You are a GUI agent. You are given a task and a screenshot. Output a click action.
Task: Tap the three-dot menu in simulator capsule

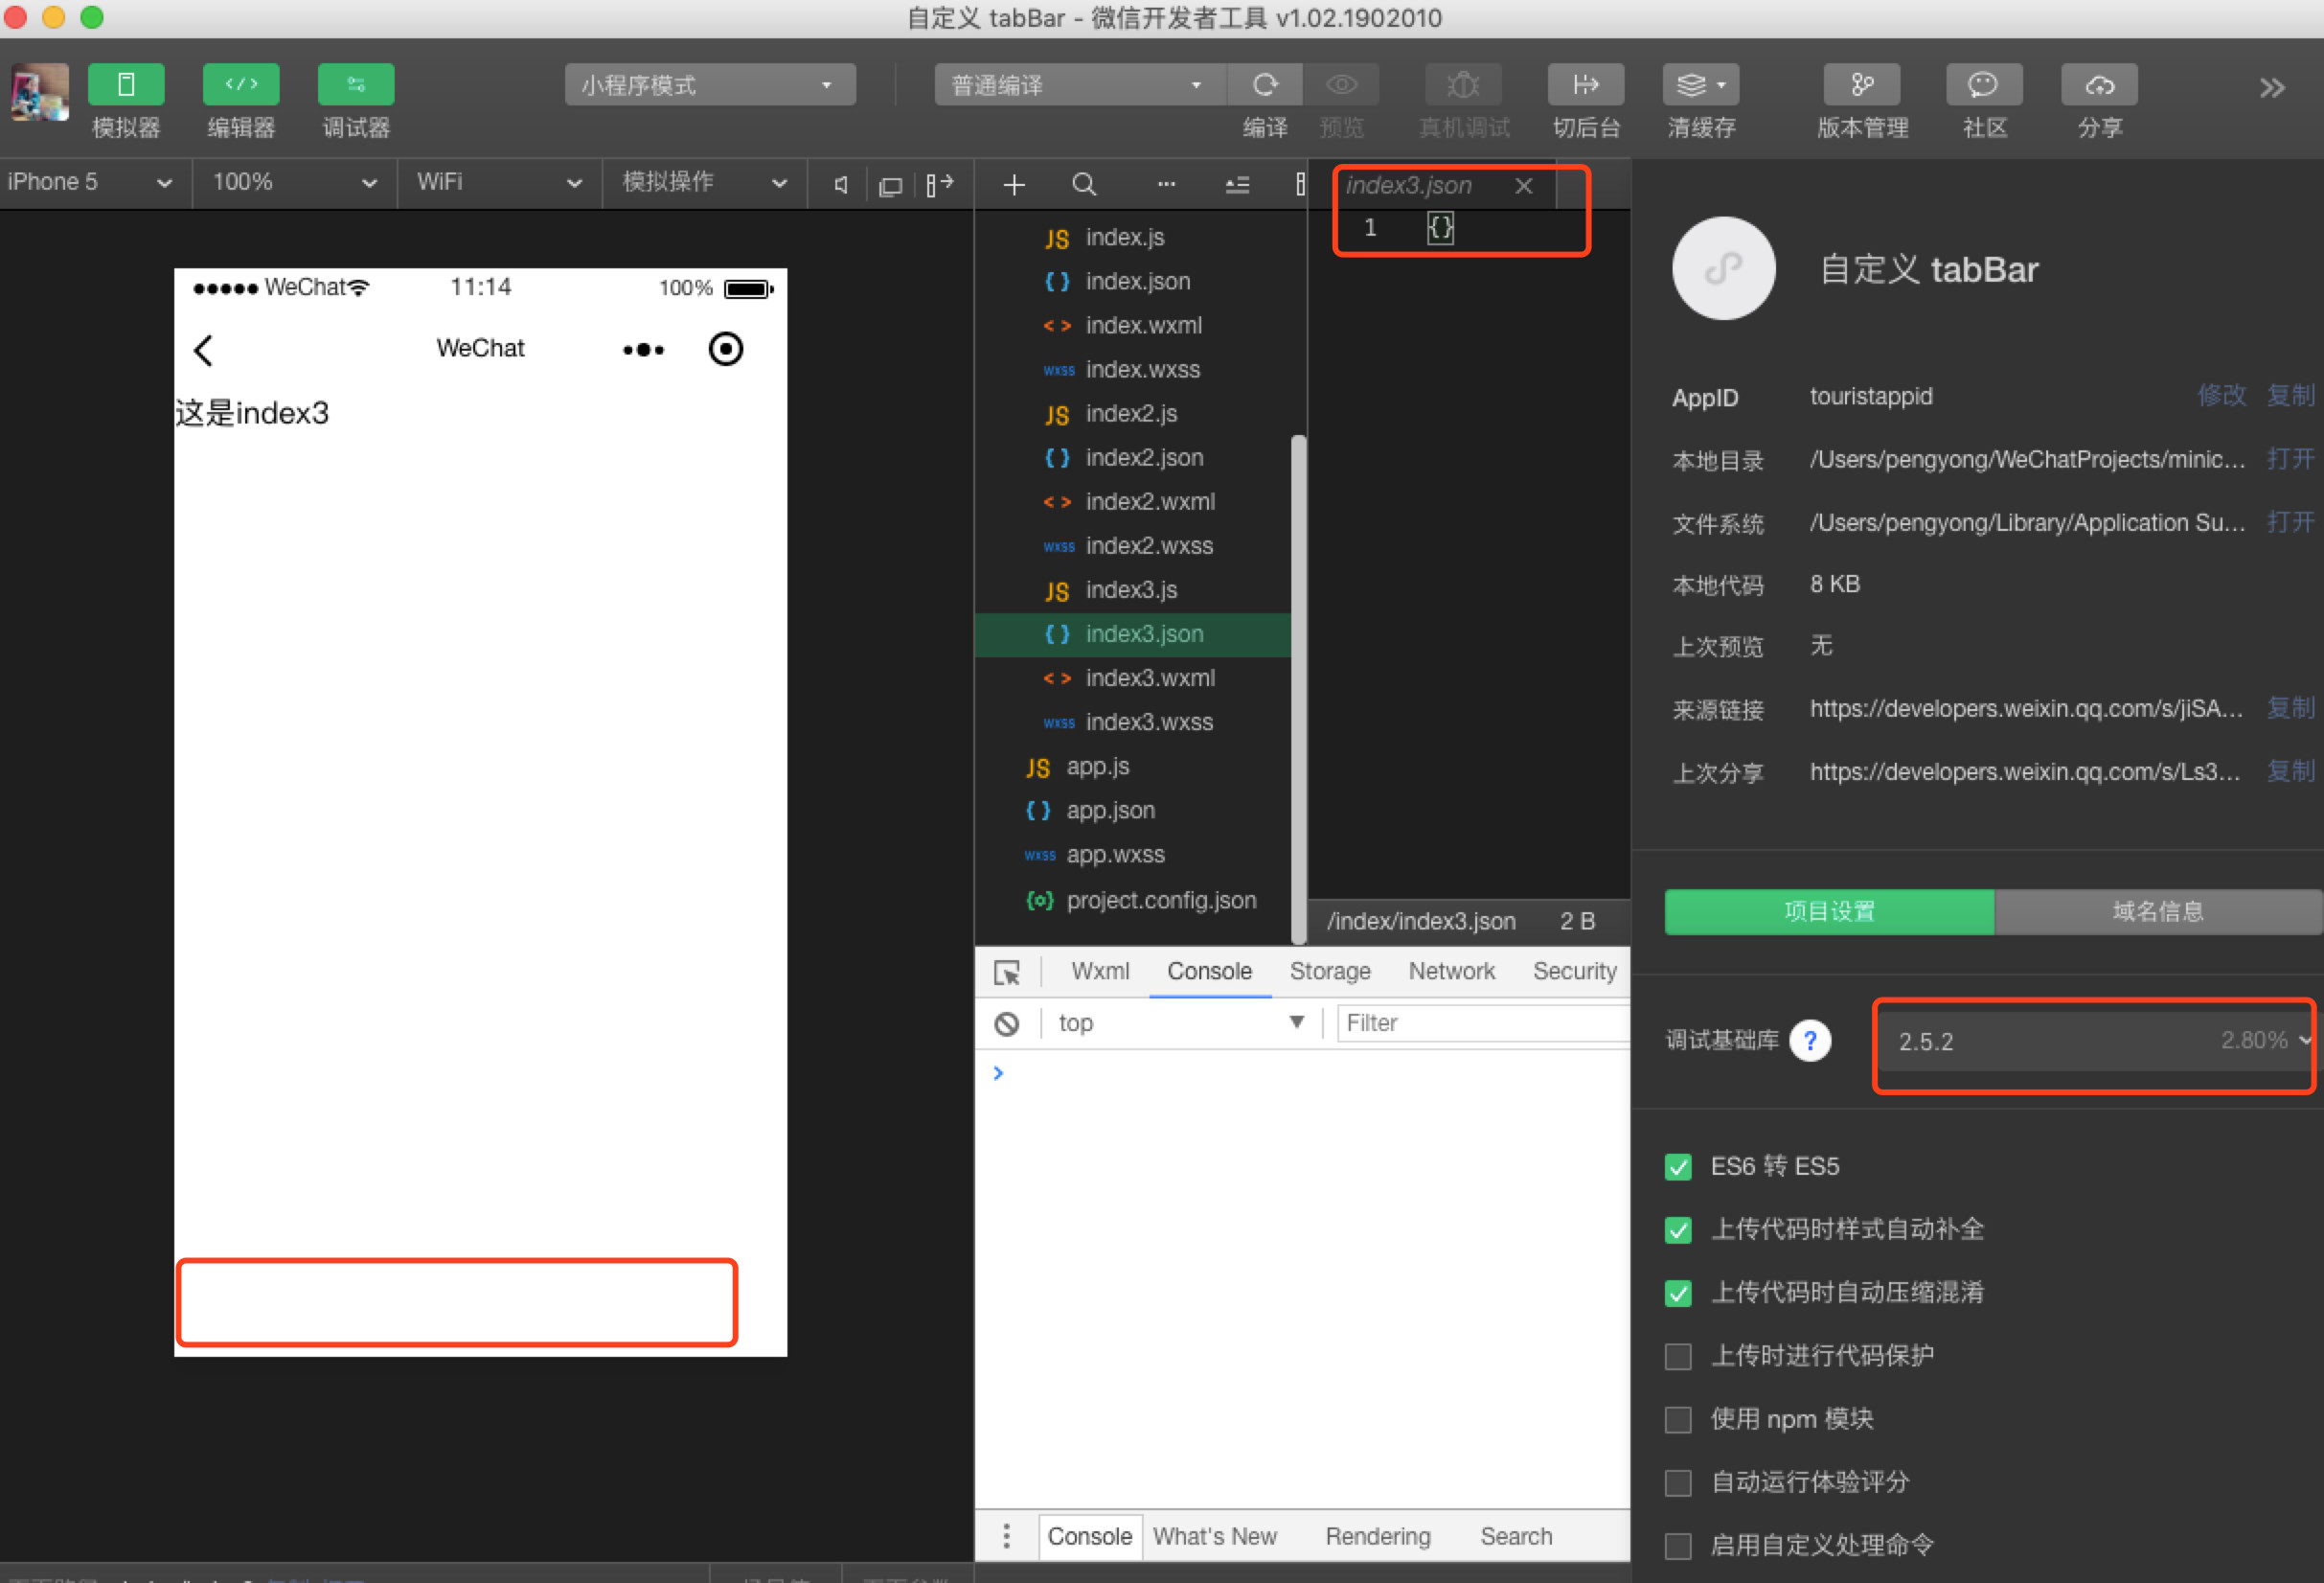tap(643, 350)
